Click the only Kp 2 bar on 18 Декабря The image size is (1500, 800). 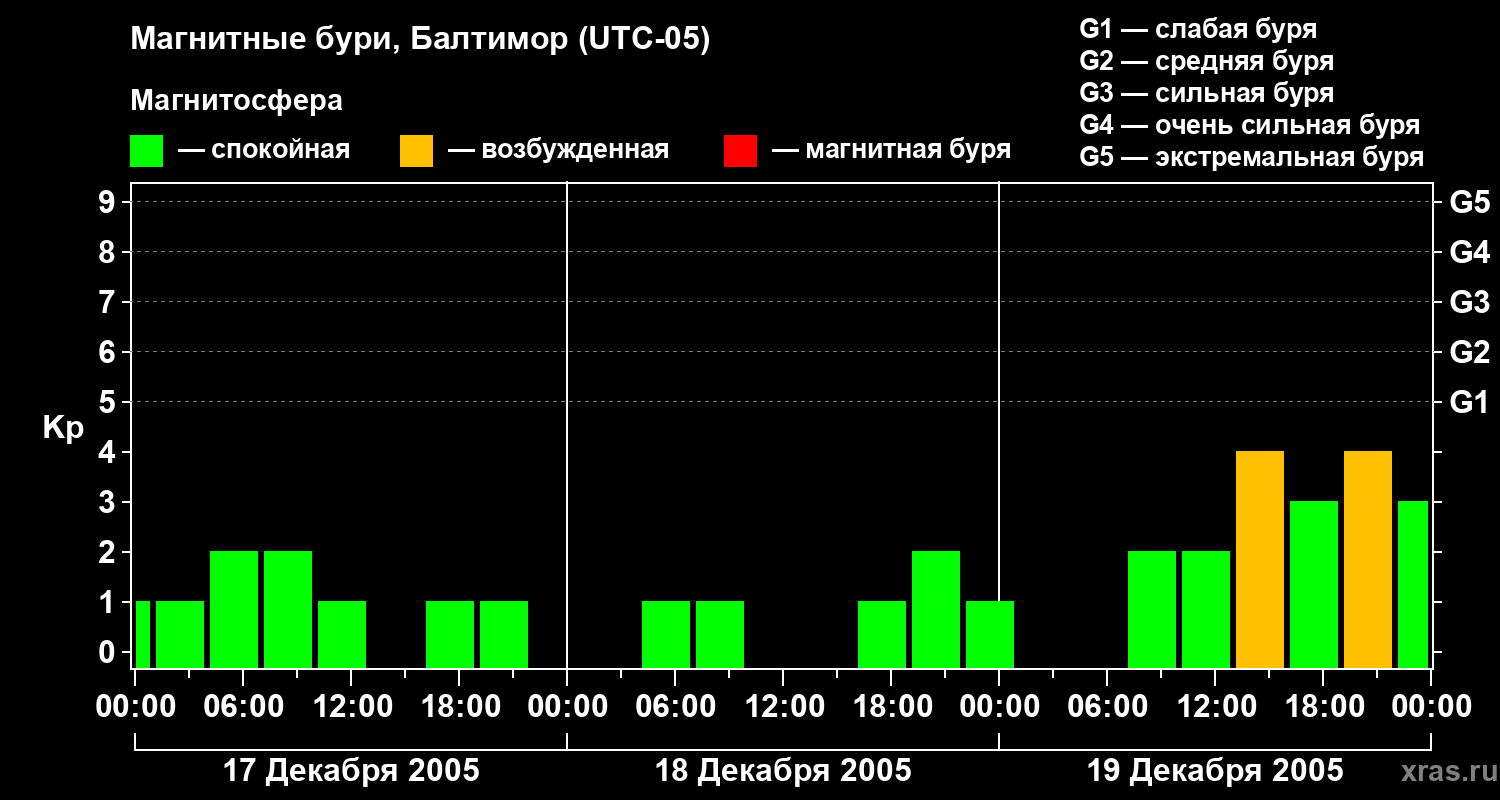(936, 610)
